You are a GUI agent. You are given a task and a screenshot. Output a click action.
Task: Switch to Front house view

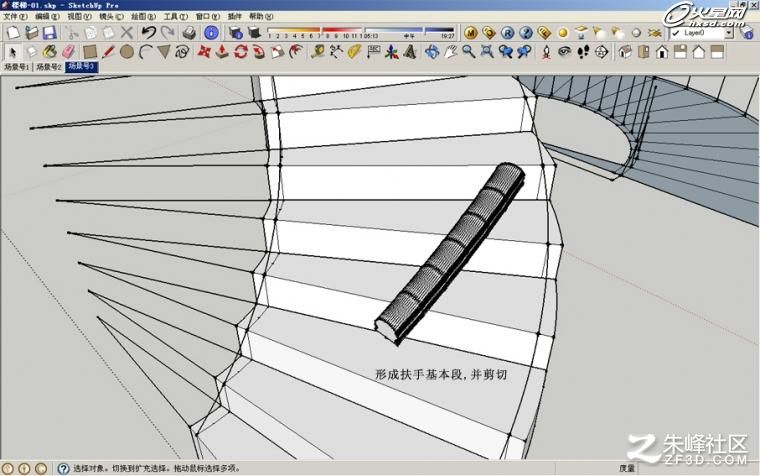click(662, 51)
